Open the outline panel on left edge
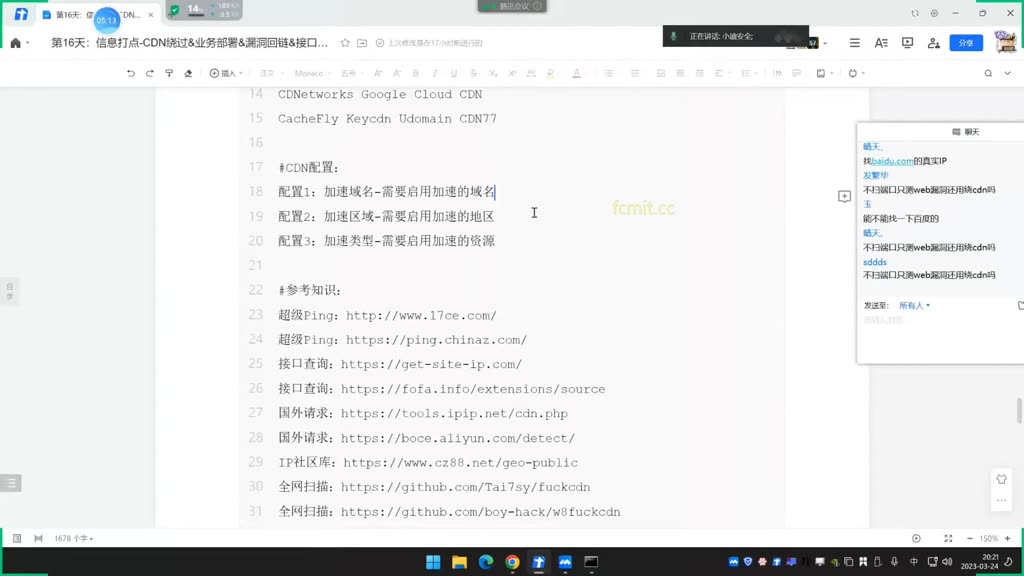1024x576 pixels. (11, 483)
